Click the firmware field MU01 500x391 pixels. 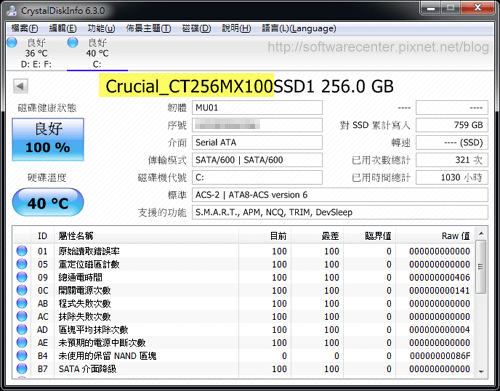click(x=257, y=108)
